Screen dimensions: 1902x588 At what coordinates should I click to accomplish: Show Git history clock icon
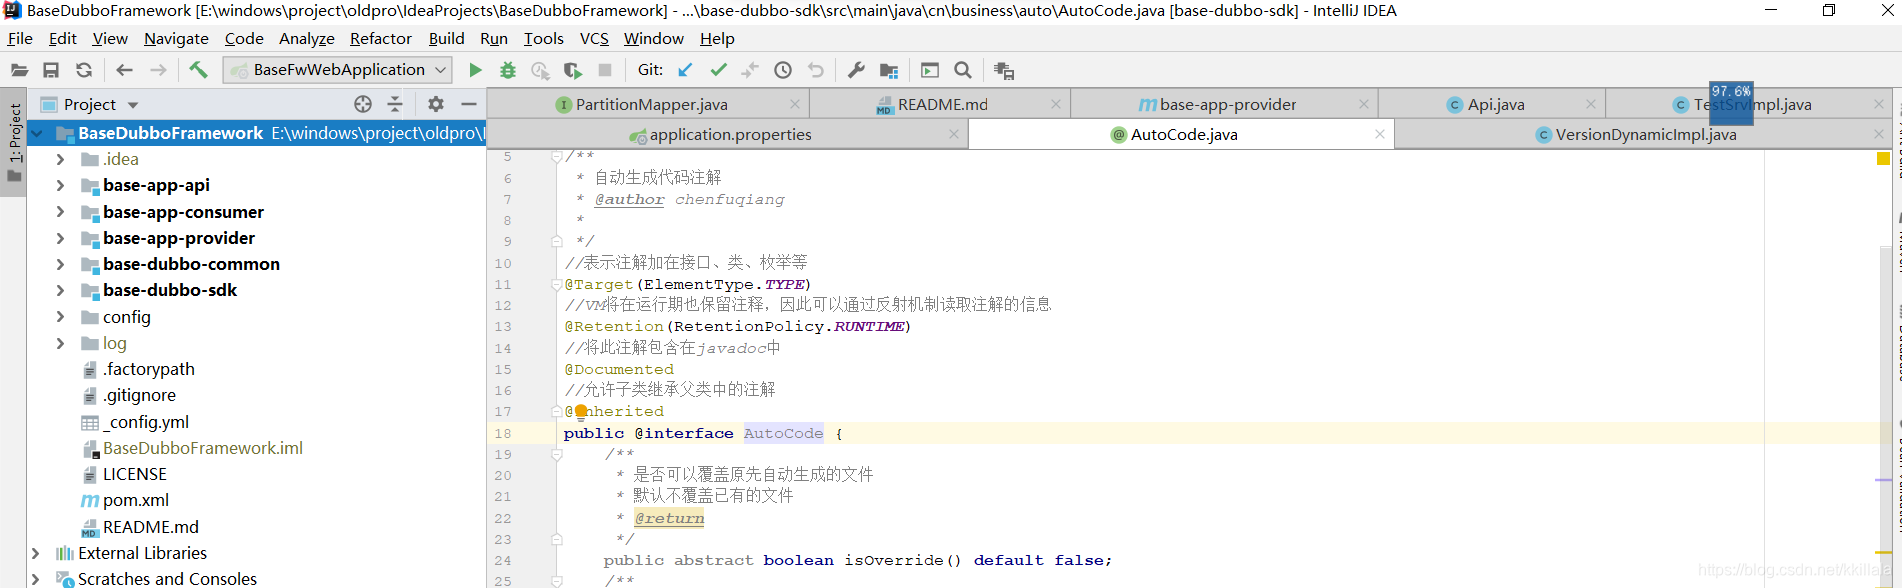783,70
